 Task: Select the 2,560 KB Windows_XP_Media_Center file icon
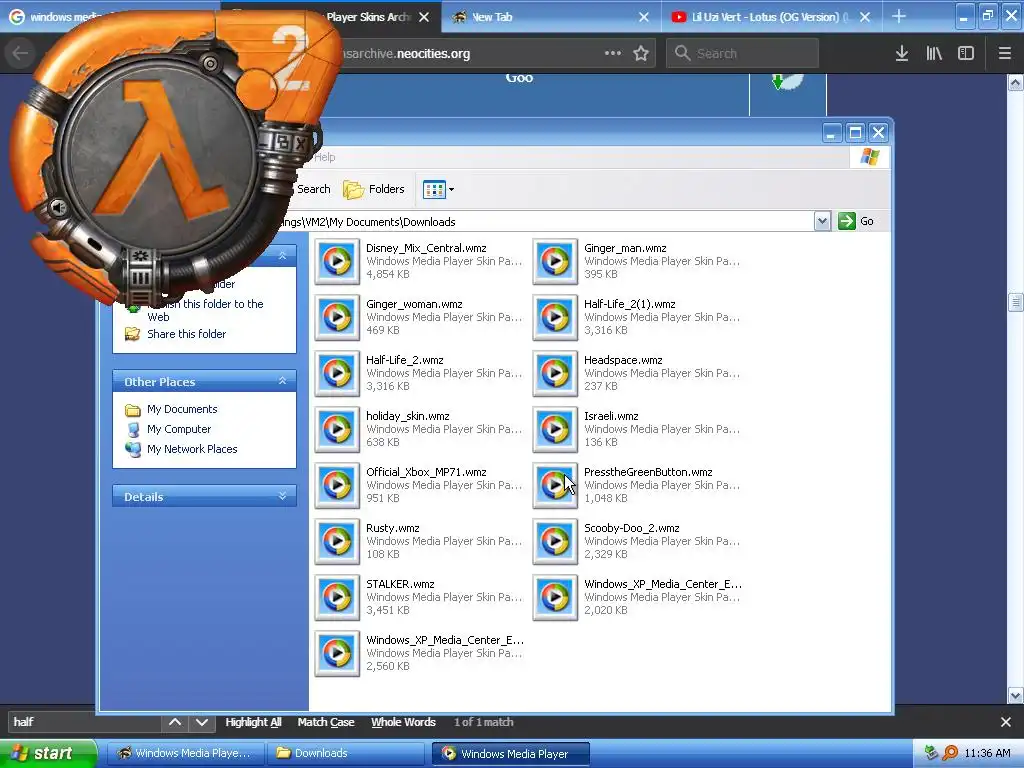point(337,654)
